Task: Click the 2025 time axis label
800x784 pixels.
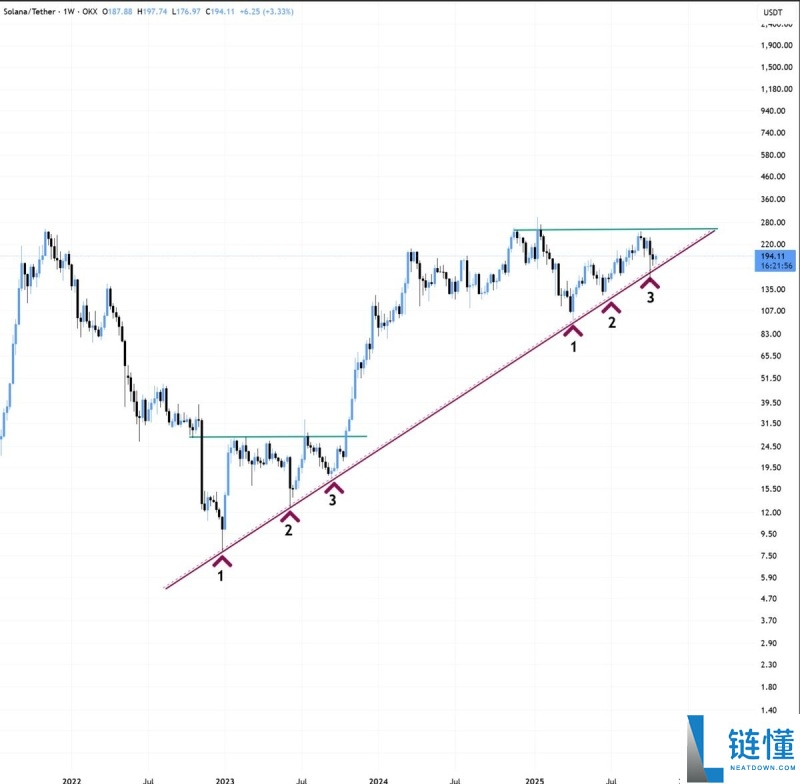Action: [535, 780]
